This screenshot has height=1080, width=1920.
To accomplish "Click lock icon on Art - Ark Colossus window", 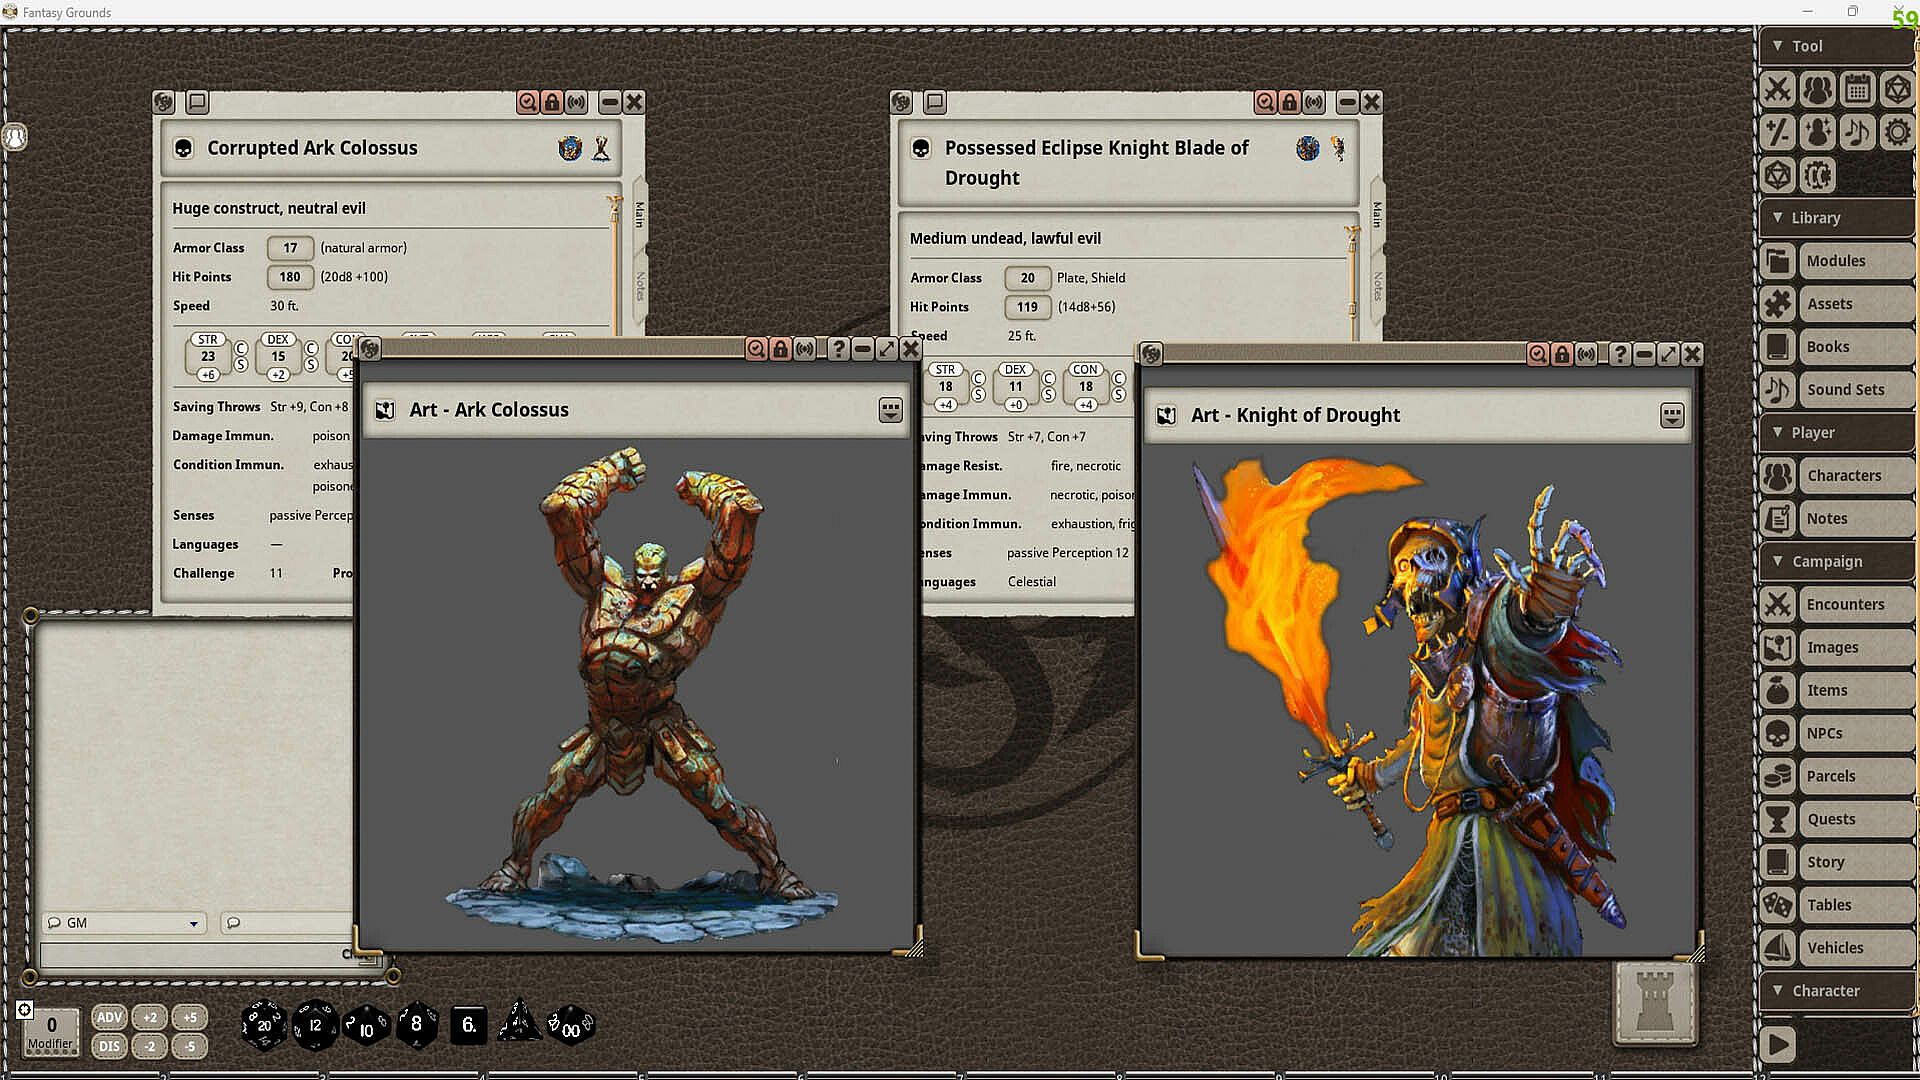I will click(x=780, y=349).
